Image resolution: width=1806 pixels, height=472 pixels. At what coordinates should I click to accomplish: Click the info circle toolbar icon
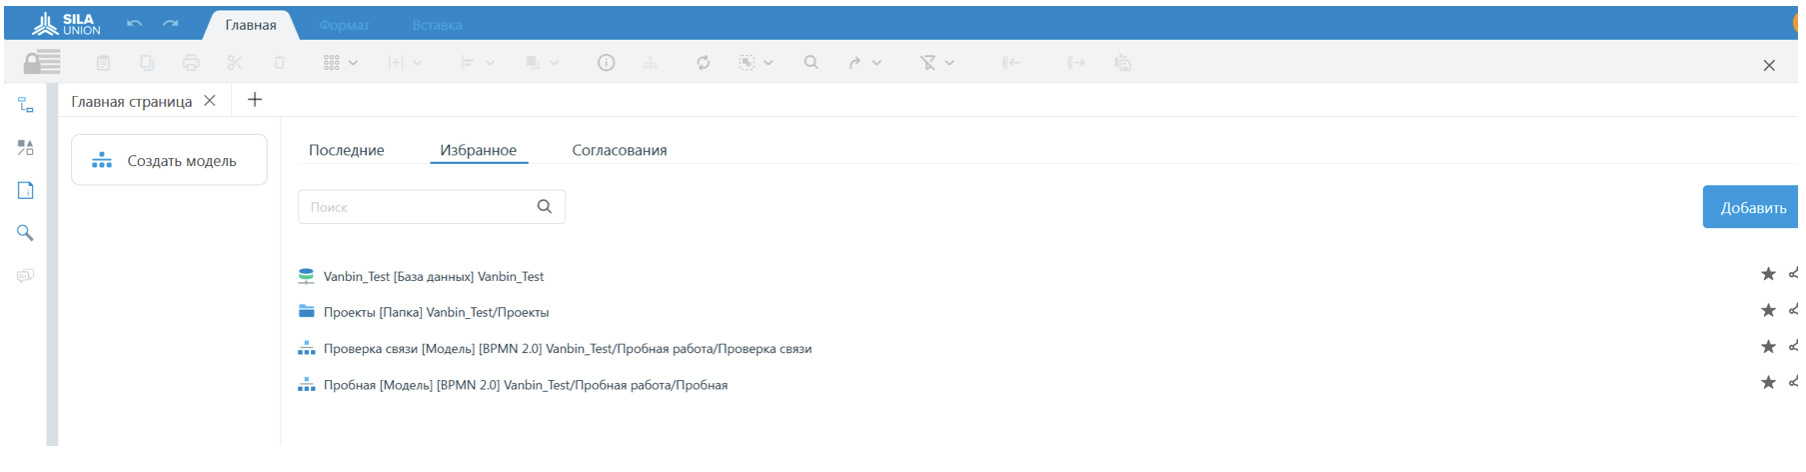tap(606, 63)
